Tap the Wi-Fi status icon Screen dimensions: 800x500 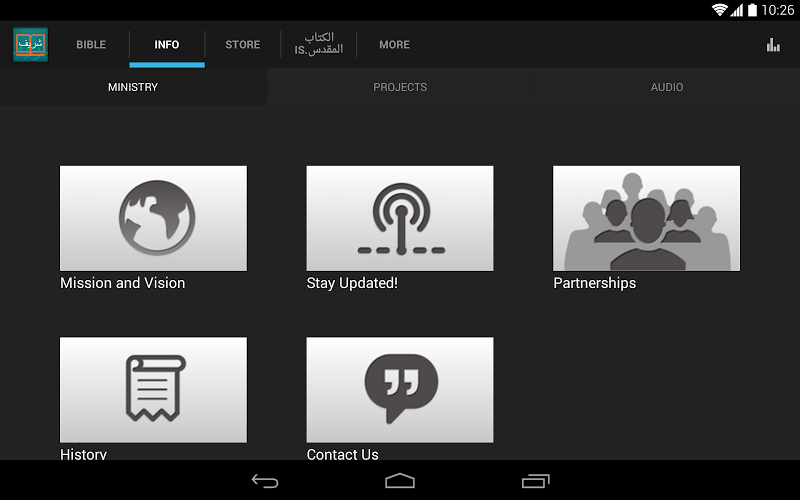[719, 10]
